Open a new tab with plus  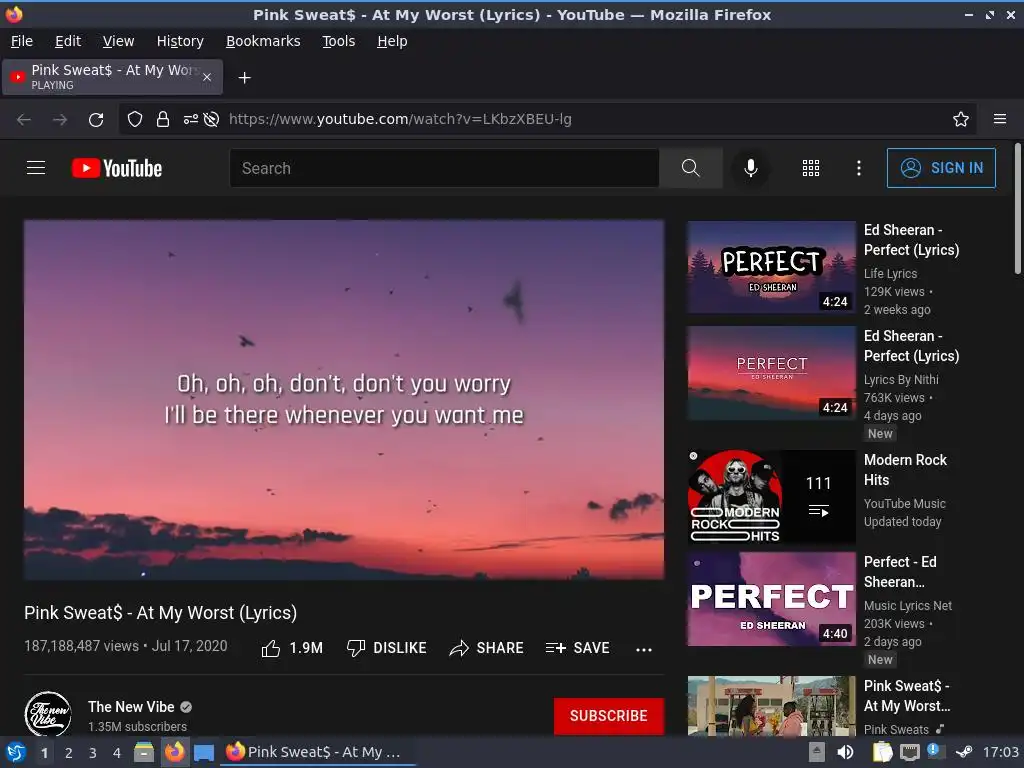(x=244, y=78)
